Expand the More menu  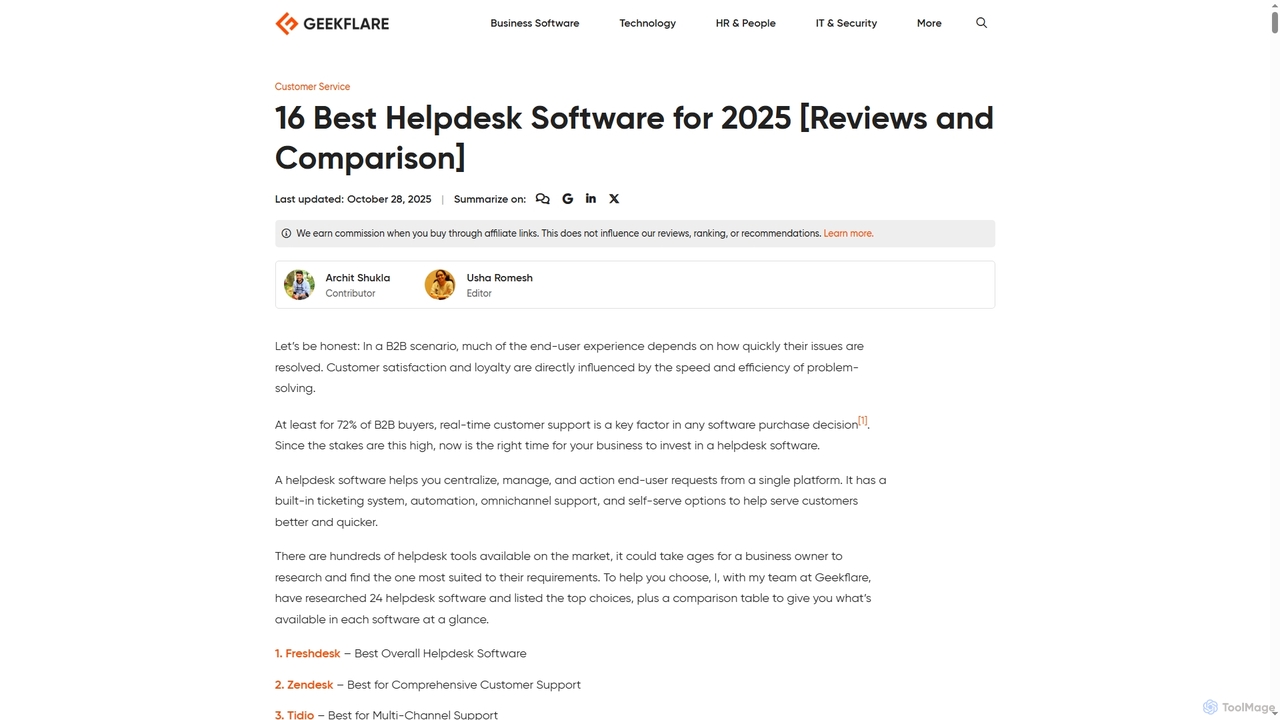coord(929,23)
